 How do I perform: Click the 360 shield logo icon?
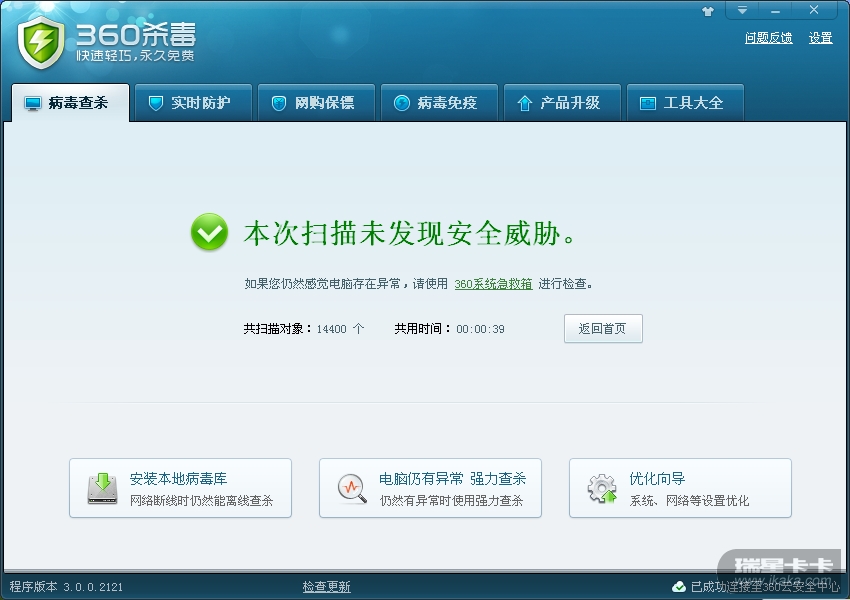click(41, 42)
